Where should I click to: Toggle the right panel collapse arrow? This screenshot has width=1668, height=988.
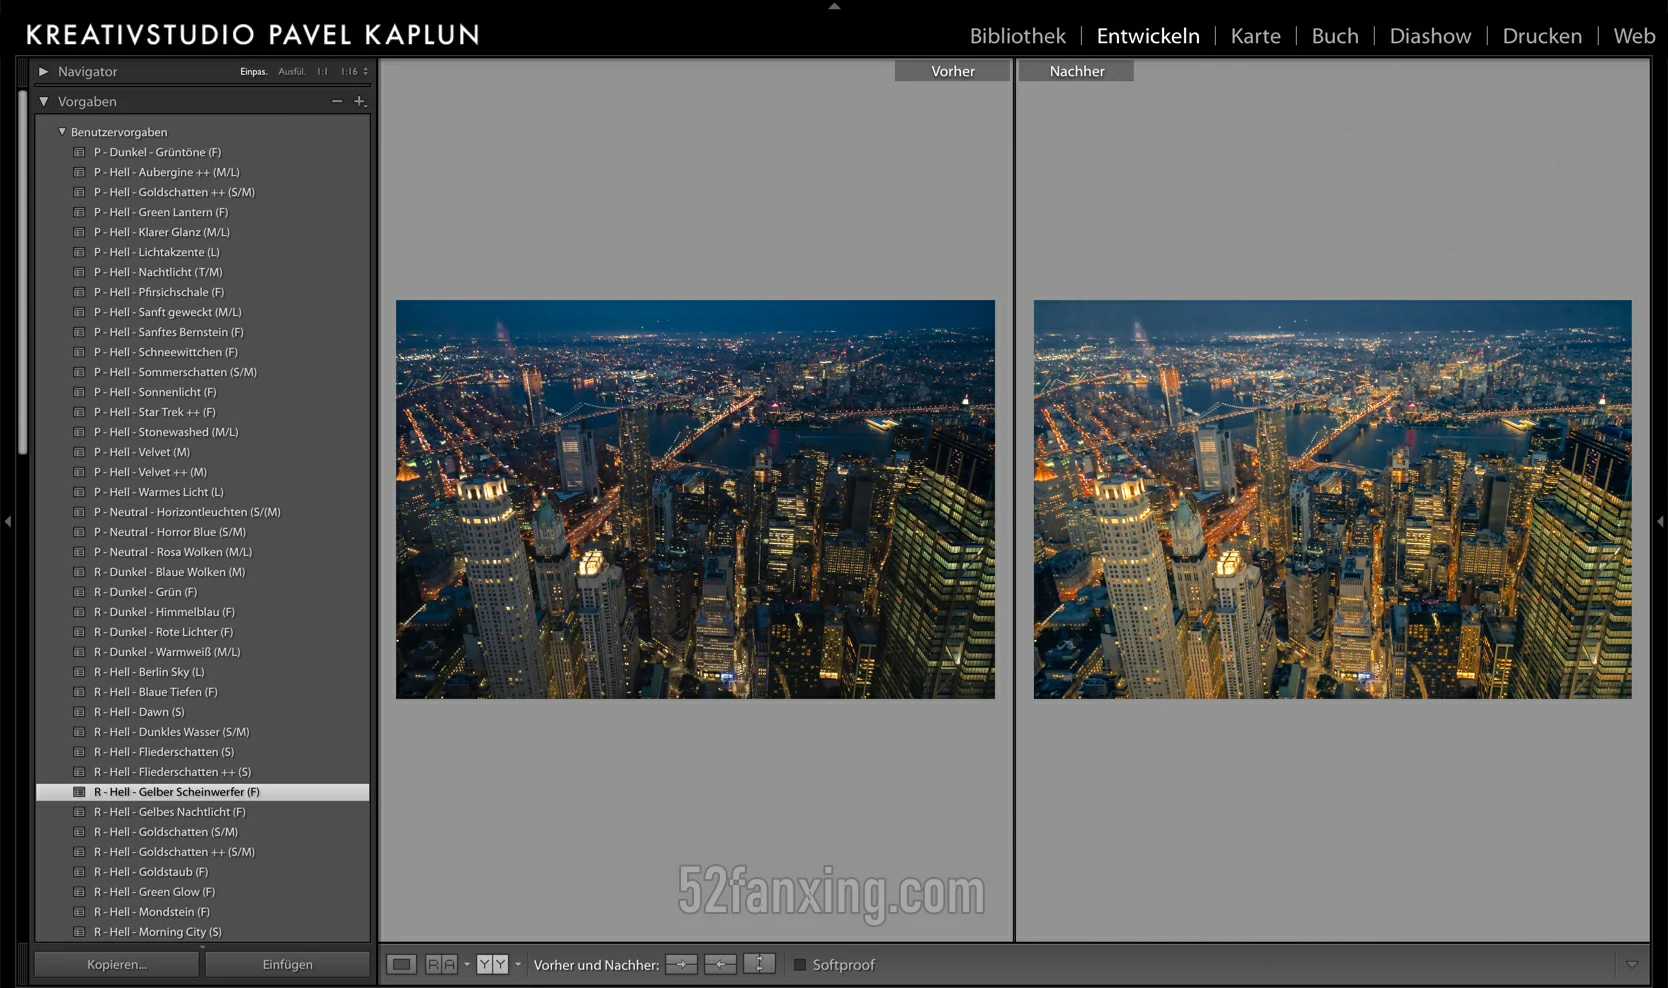(x=1660, y=521)
